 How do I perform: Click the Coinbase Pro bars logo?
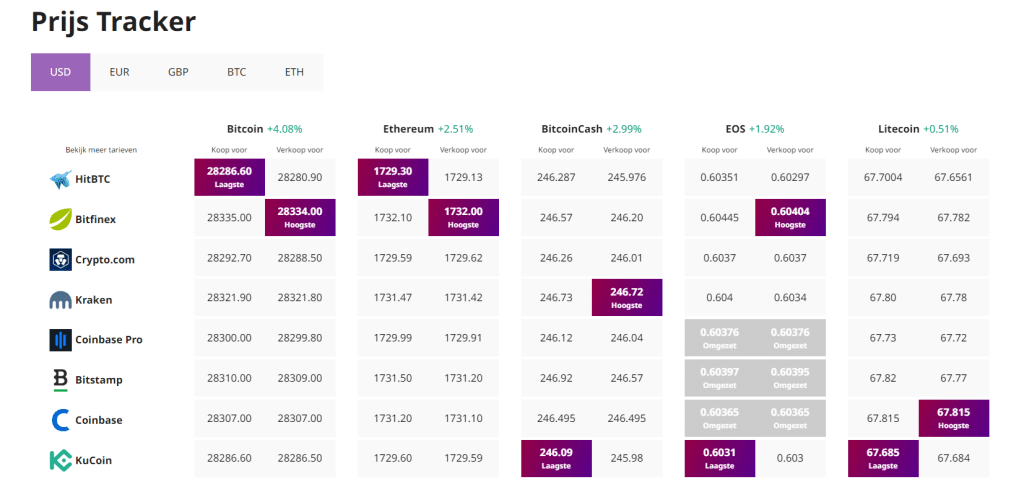click(60, 340)
